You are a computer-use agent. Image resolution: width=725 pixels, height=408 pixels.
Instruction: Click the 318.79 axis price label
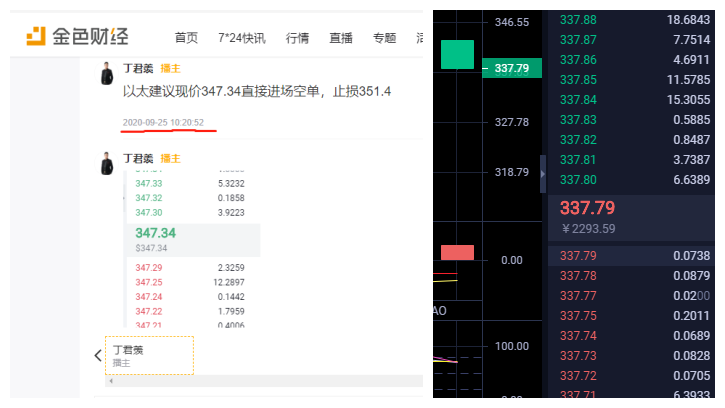coord(512,172)
